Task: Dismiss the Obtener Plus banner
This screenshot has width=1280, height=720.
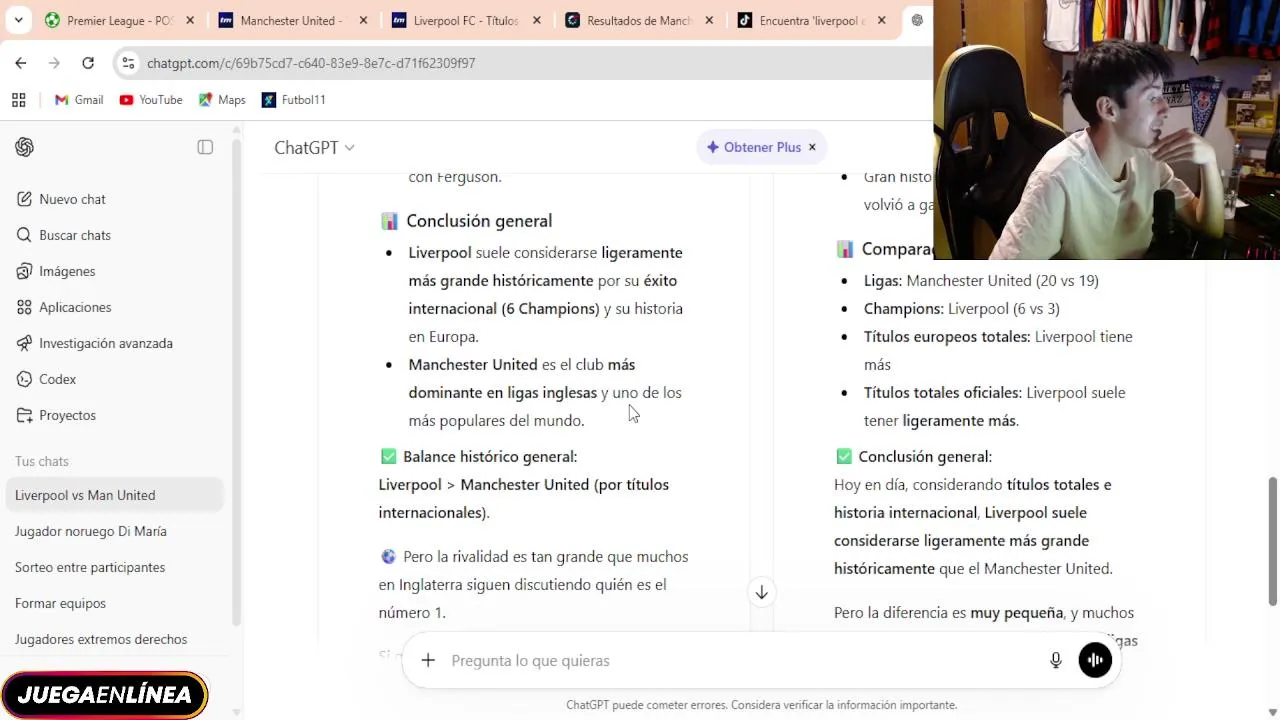Action: (x=812, y=147)
